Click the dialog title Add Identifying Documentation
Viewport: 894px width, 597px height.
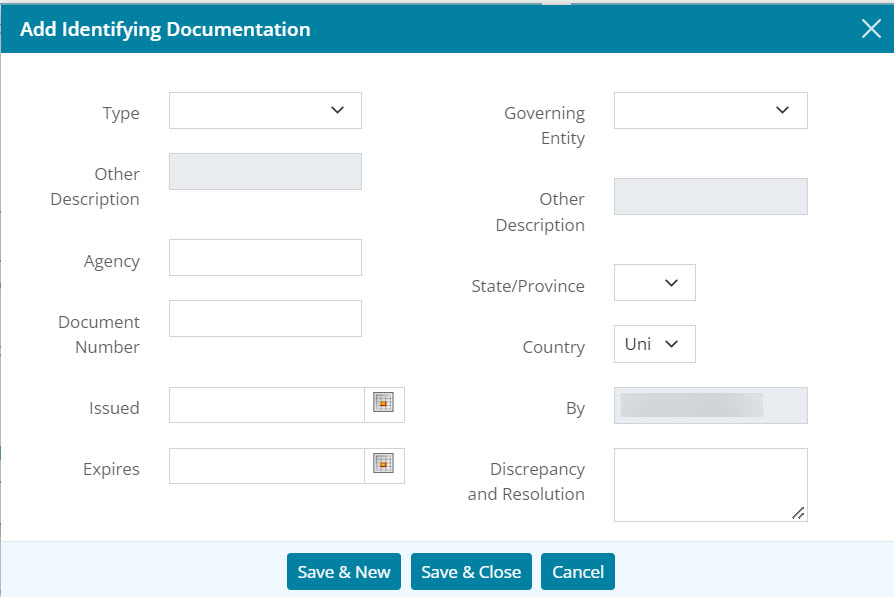tap(164, 29)
